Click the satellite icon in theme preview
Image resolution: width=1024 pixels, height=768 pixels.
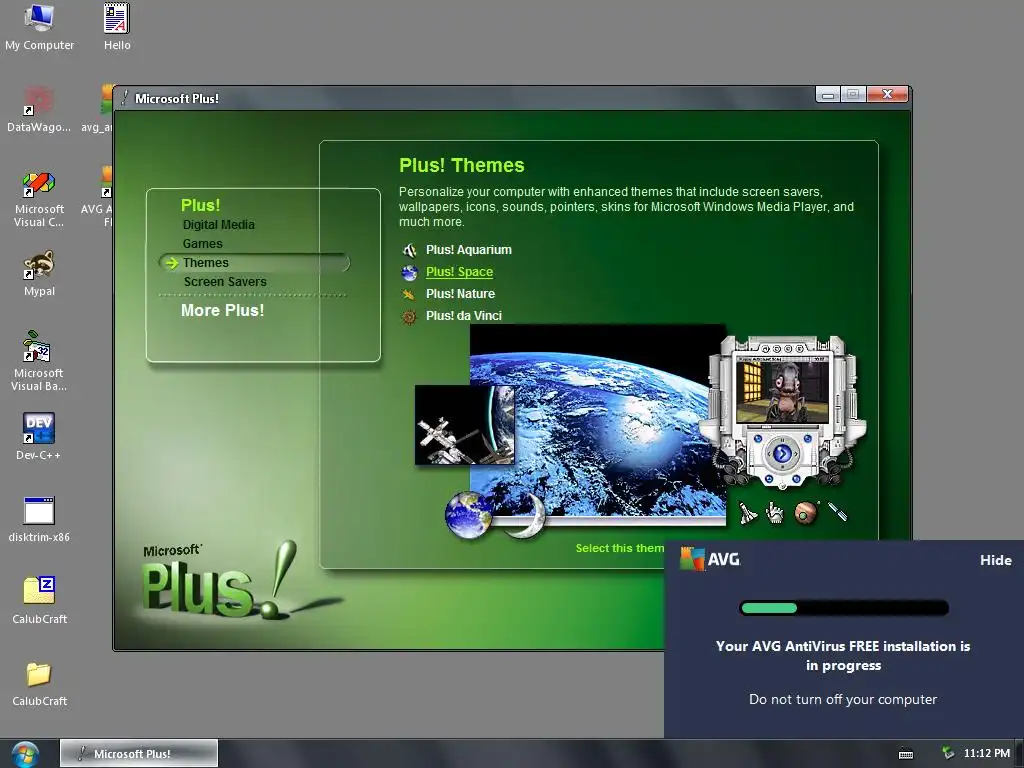[x=838, y=511]
